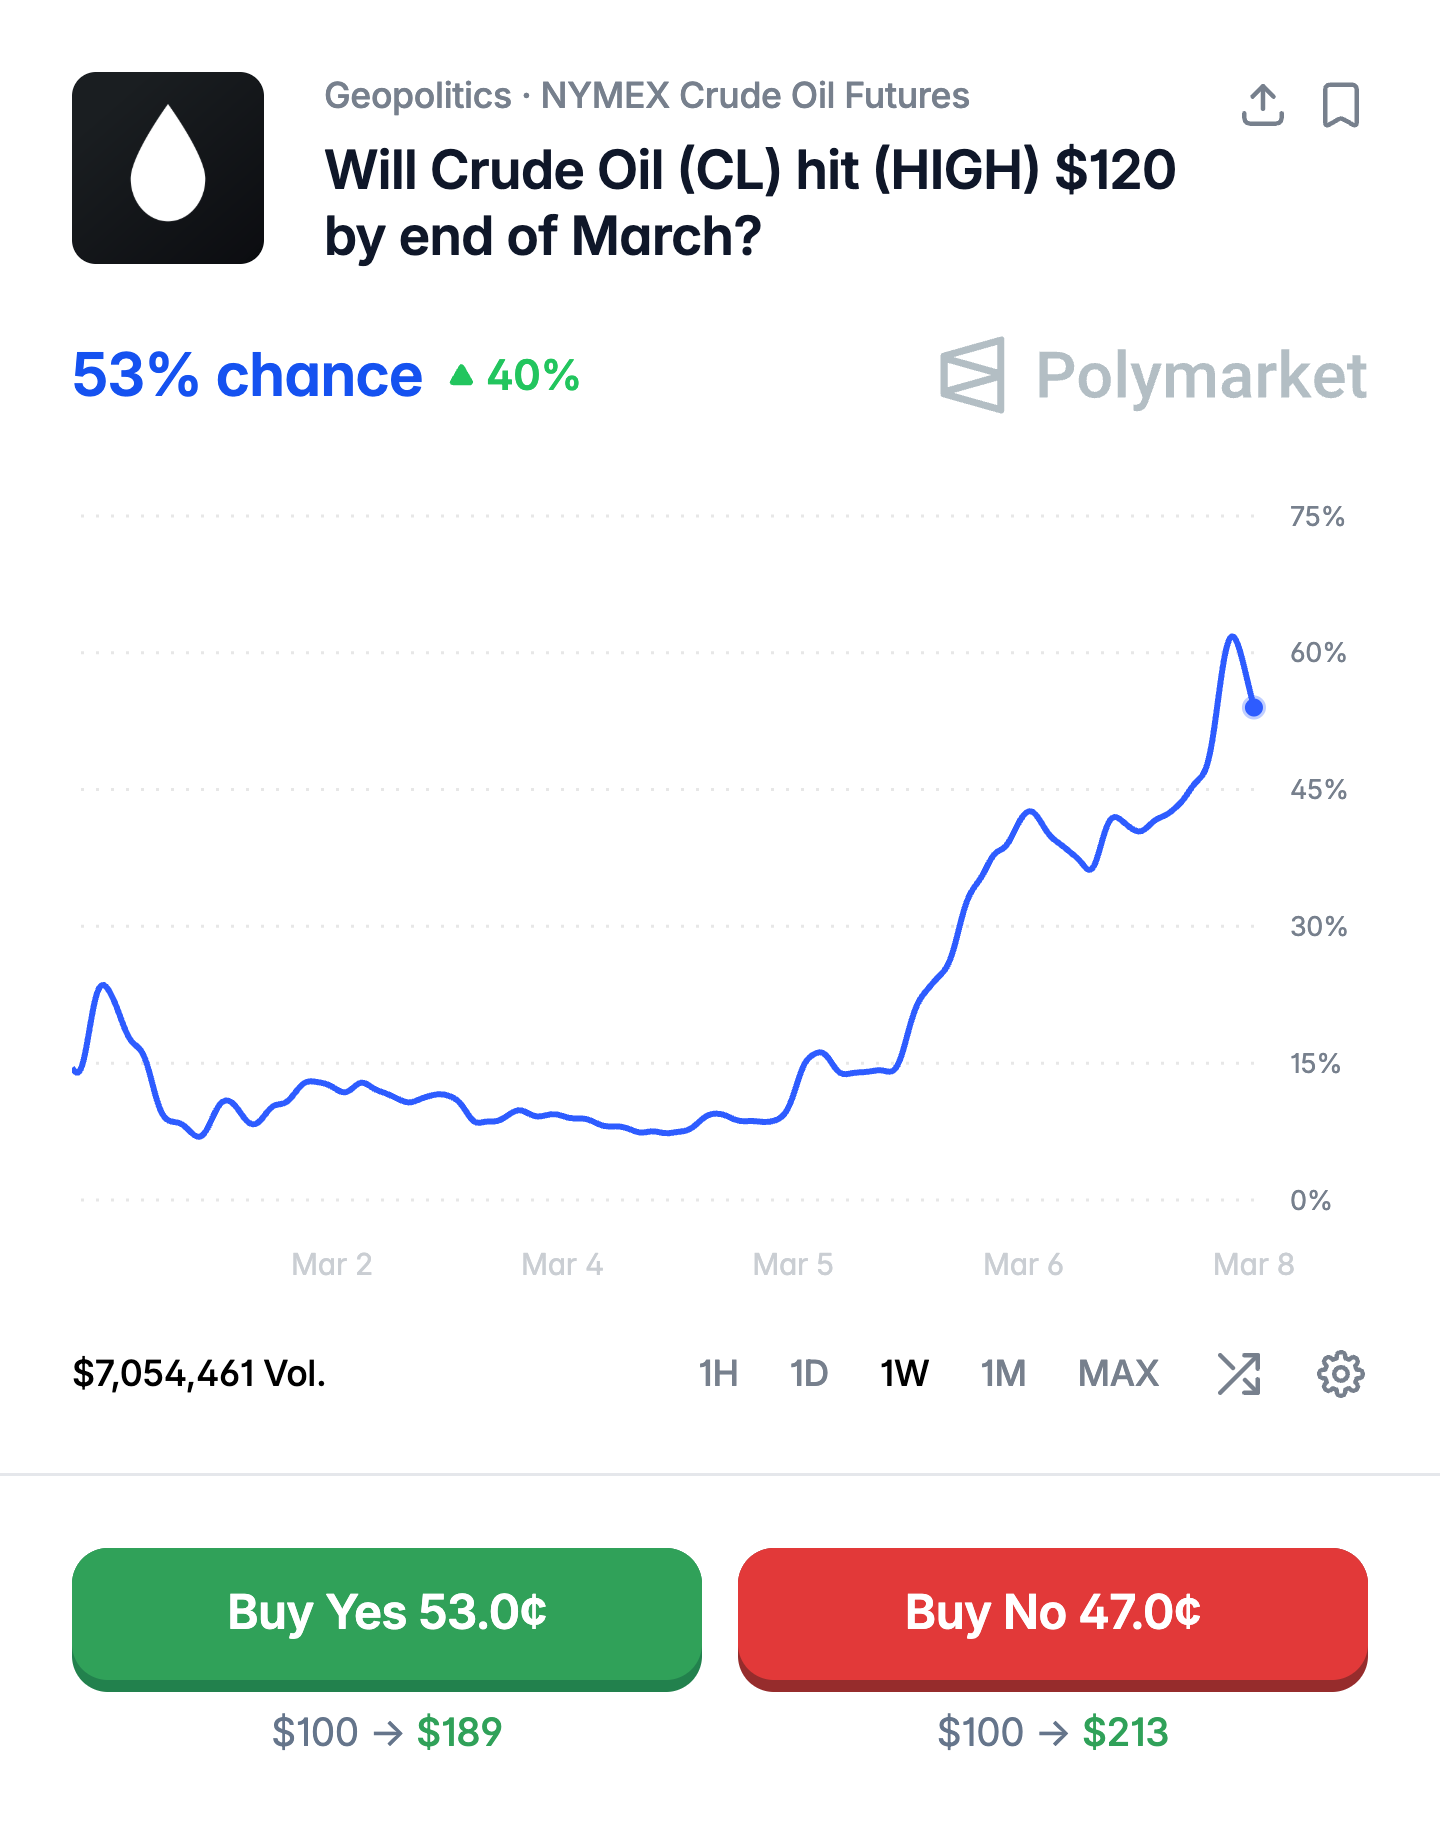1440x1833 pixels.
Task: Click the oil drop market icon
Action: click(168, 168)
